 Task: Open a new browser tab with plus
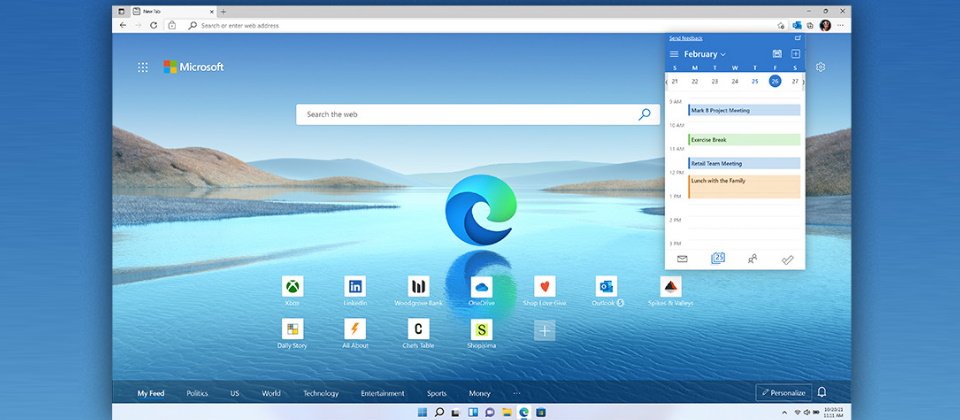(x=223, y=11)
